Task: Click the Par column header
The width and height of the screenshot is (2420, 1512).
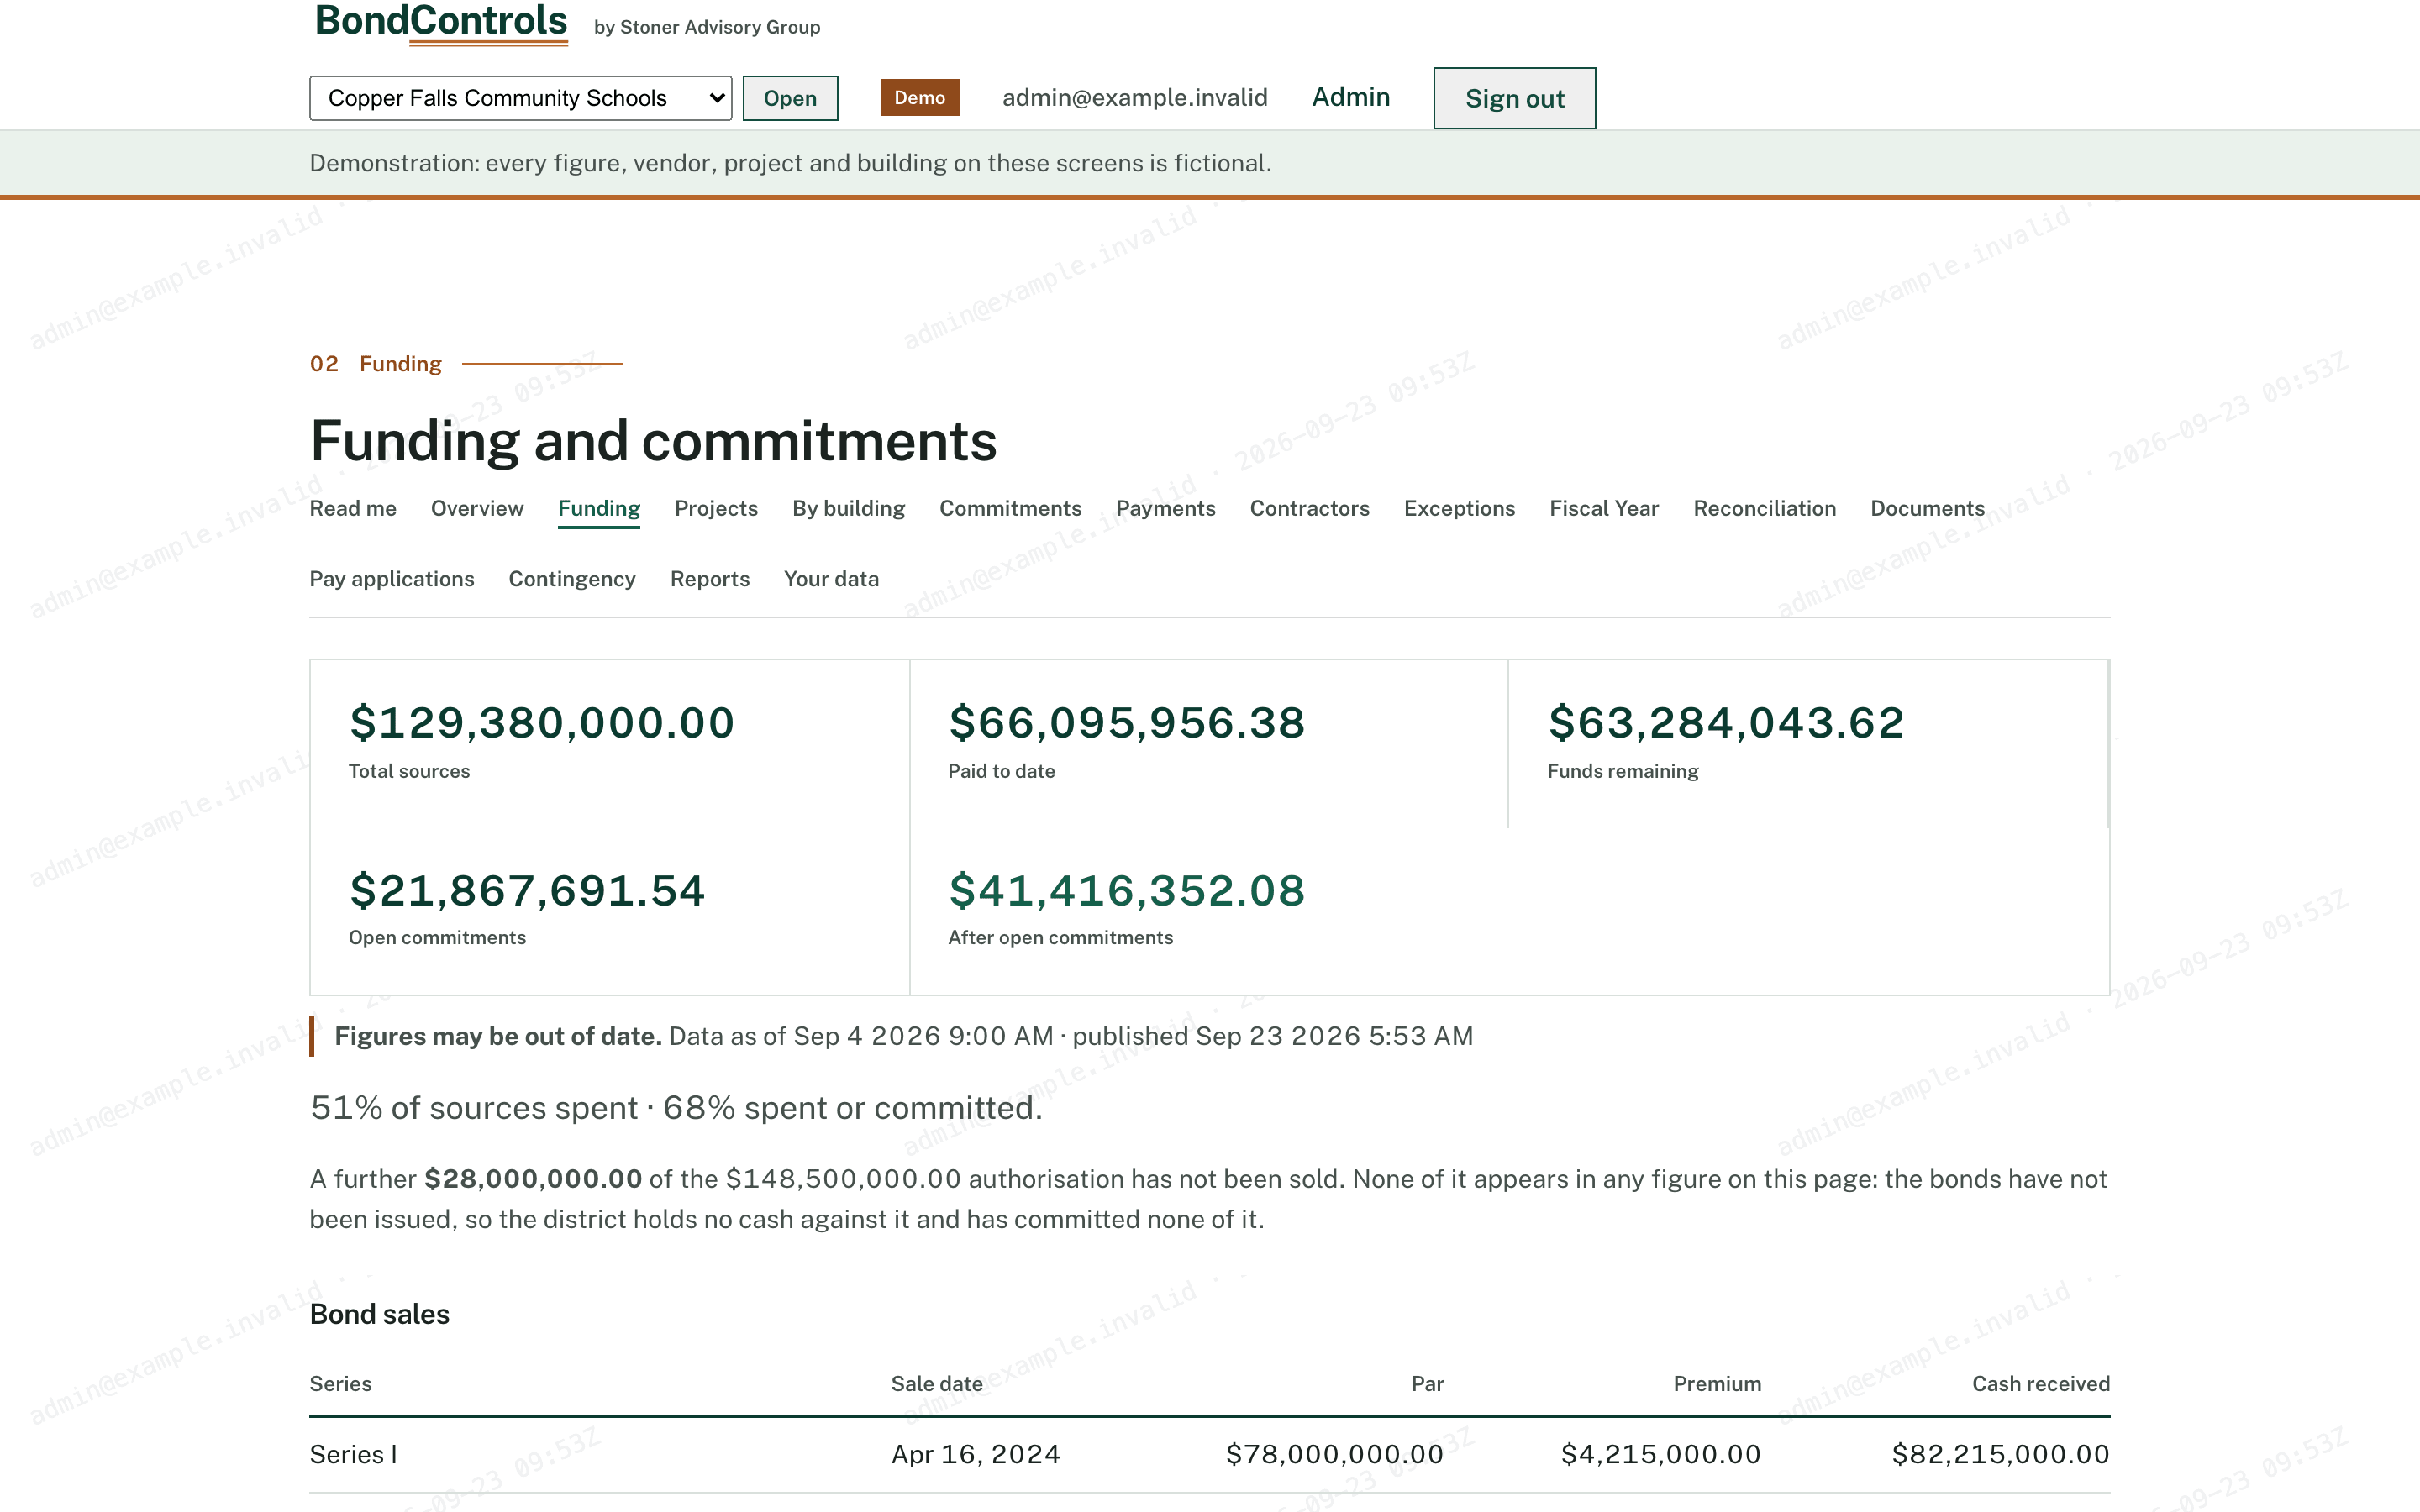Action: coord(1427,1384)
